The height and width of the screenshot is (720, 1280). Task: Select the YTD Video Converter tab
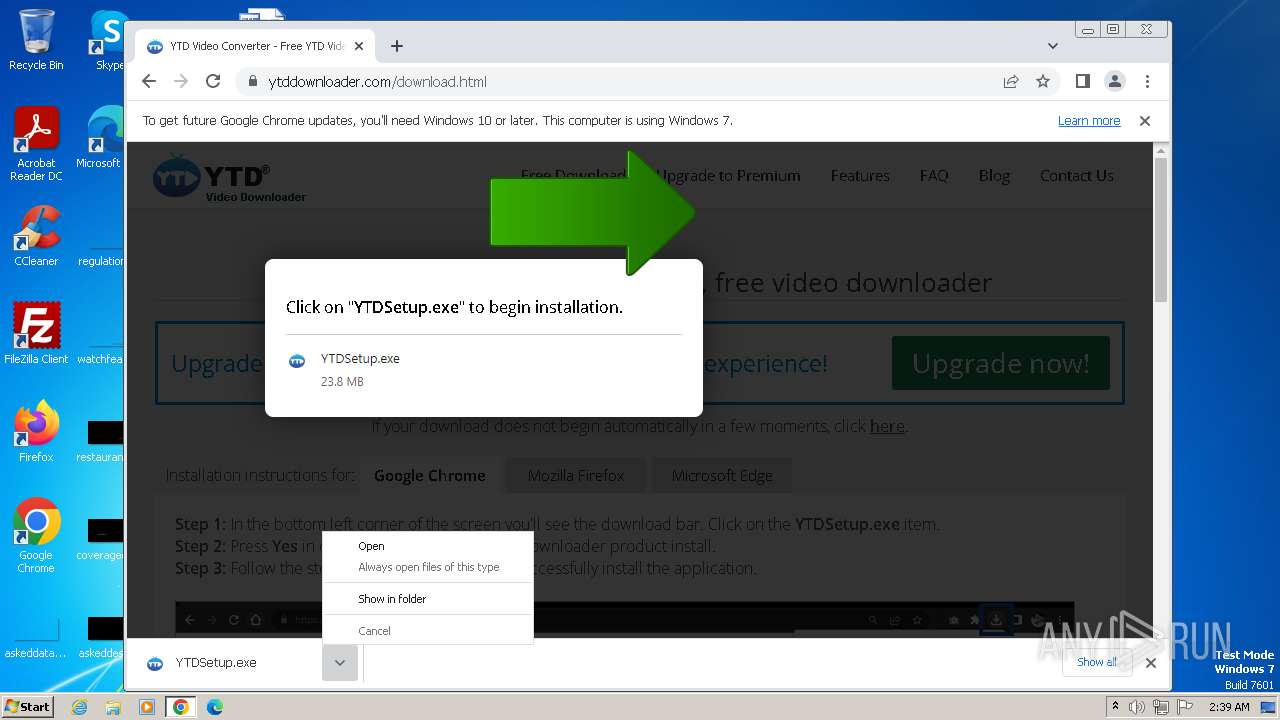click(255, 46)
